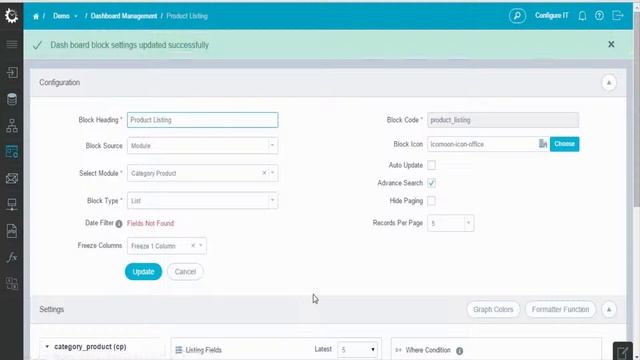Open the help question mark icon
The height and width of the screenshot is (360, 640).
599,16
